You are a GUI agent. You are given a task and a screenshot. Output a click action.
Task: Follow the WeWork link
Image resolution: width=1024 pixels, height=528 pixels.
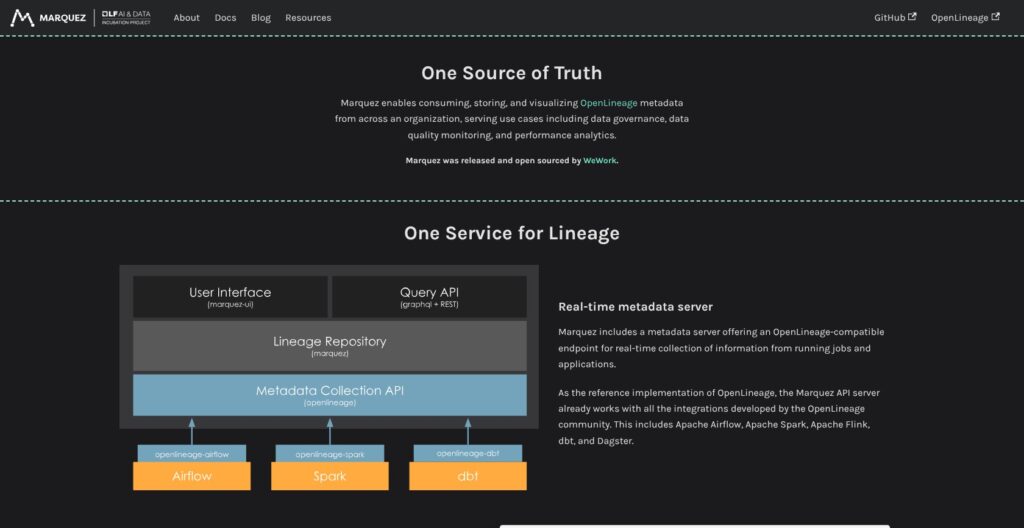(x=600, y=160)
